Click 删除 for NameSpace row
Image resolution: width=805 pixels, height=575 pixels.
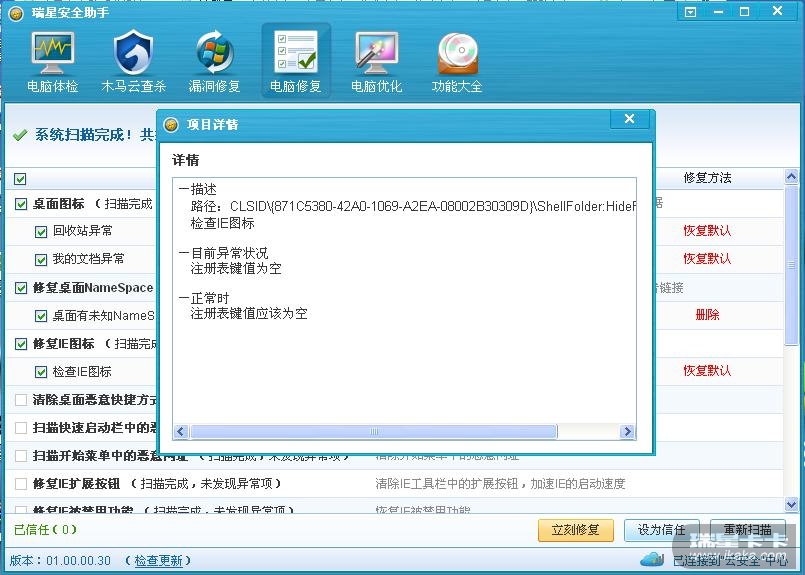[x=707, y=315]
